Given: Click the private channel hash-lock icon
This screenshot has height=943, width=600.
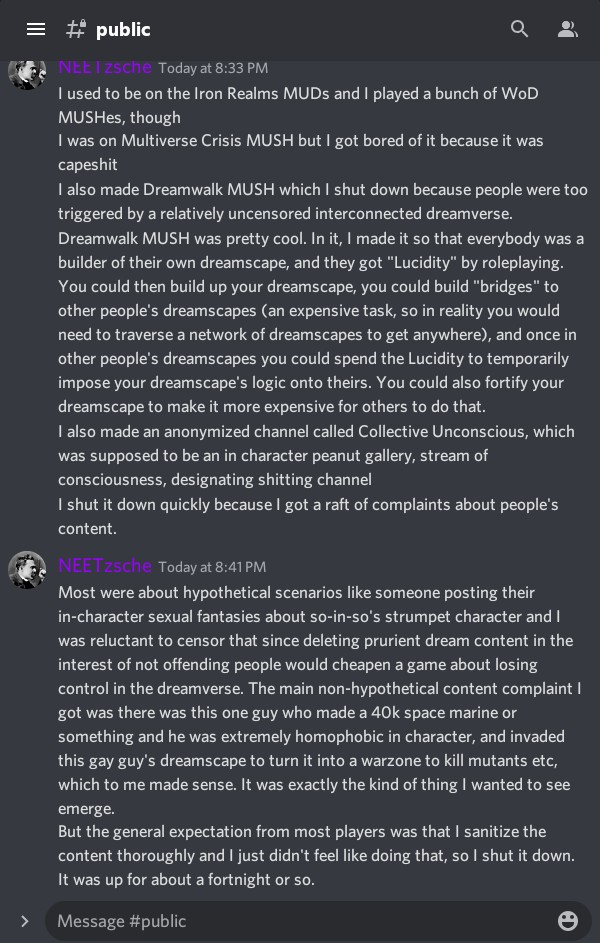Looking at the screenshot, I should (x=76, y=29).
